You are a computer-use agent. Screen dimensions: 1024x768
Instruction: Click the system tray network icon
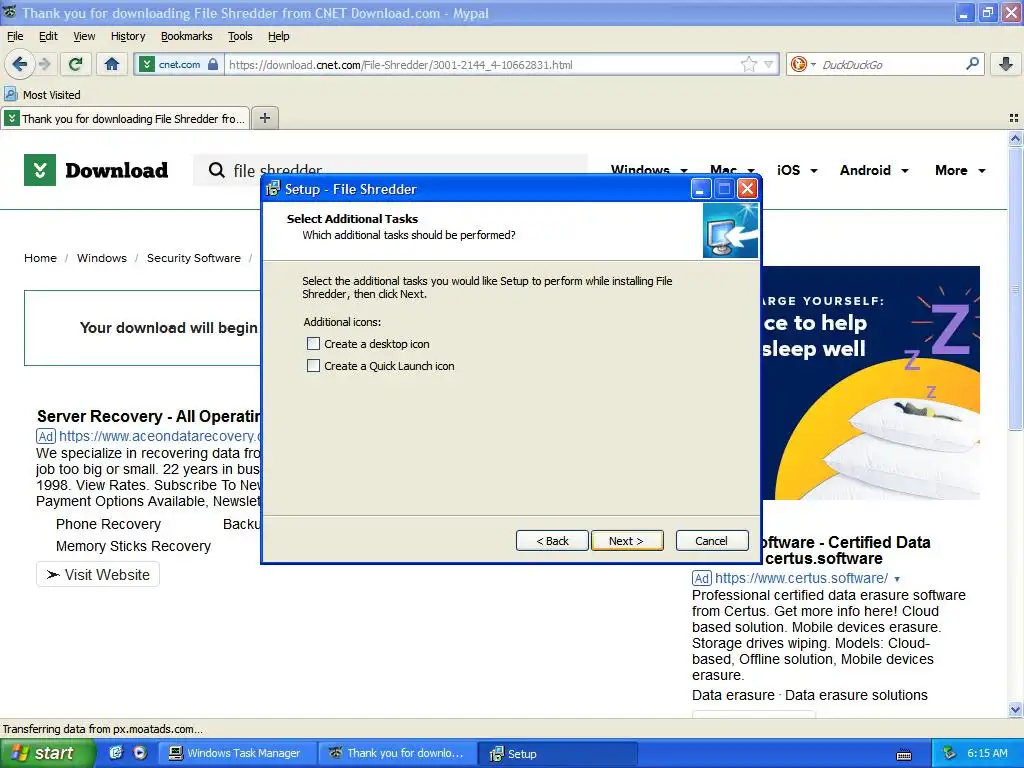pyautogui.click(x=950, y=753)
